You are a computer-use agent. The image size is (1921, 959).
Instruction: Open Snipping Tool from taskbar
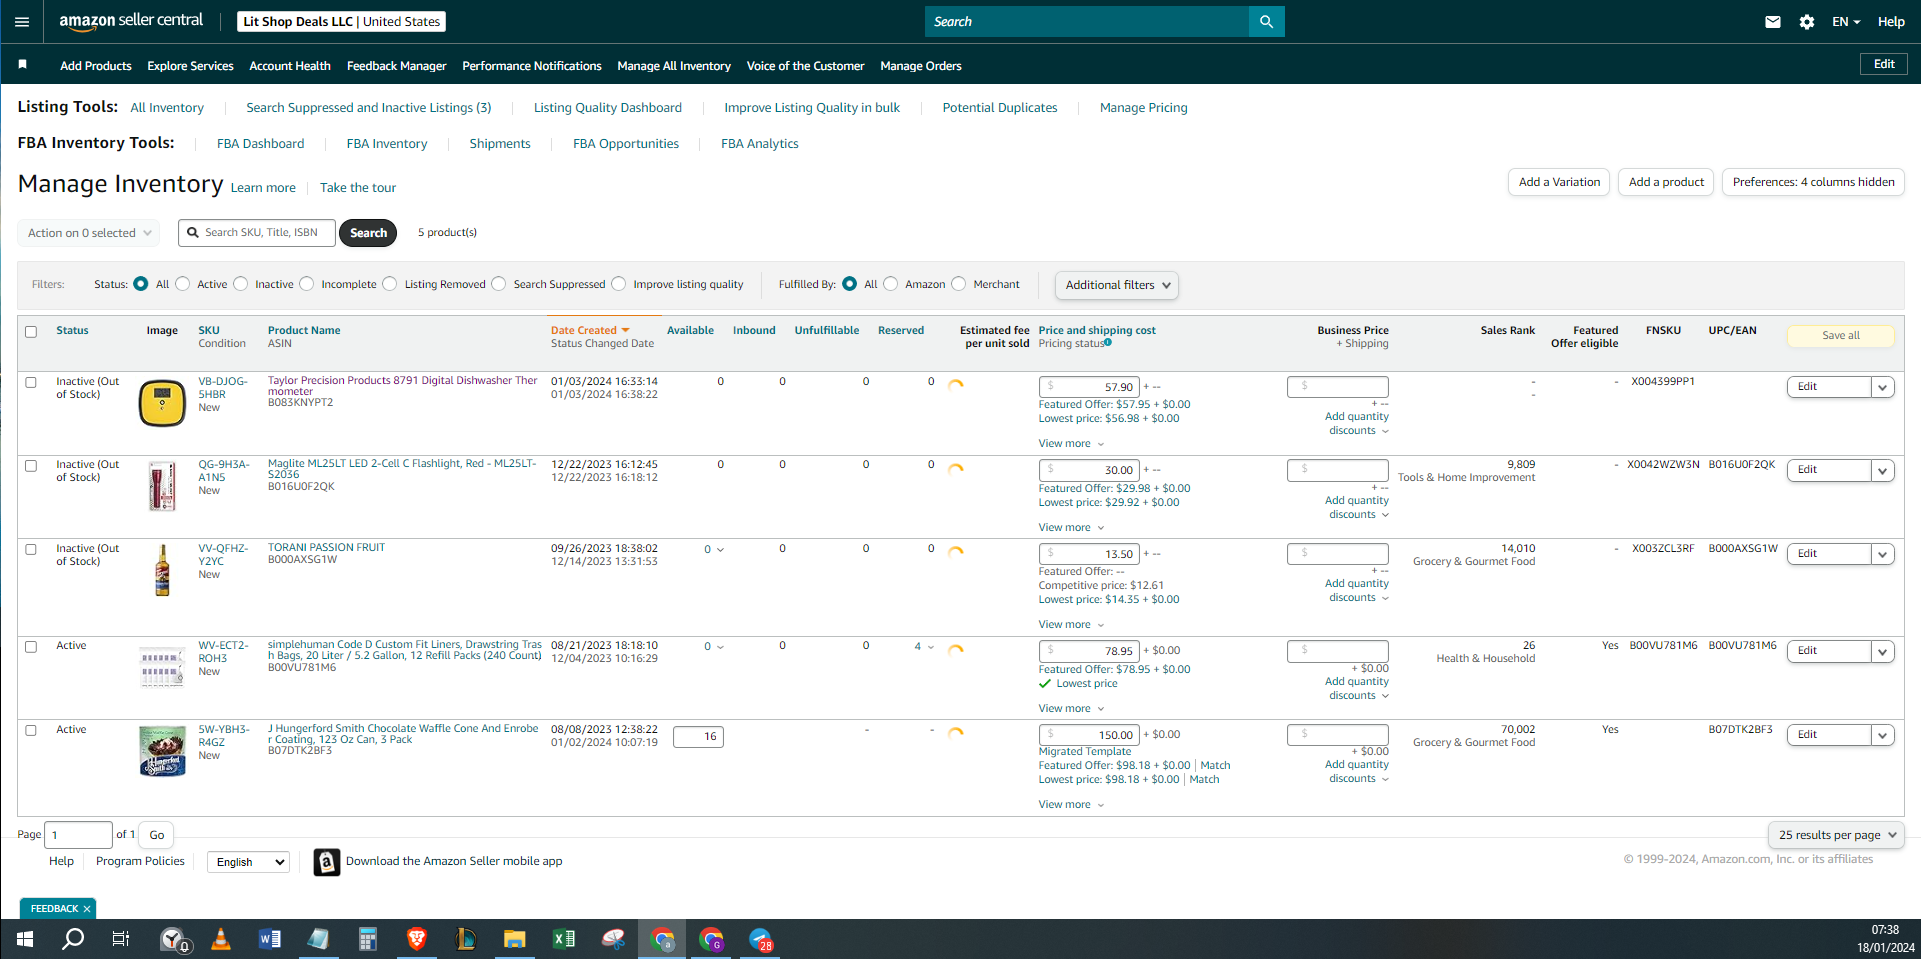coord(613,939)
